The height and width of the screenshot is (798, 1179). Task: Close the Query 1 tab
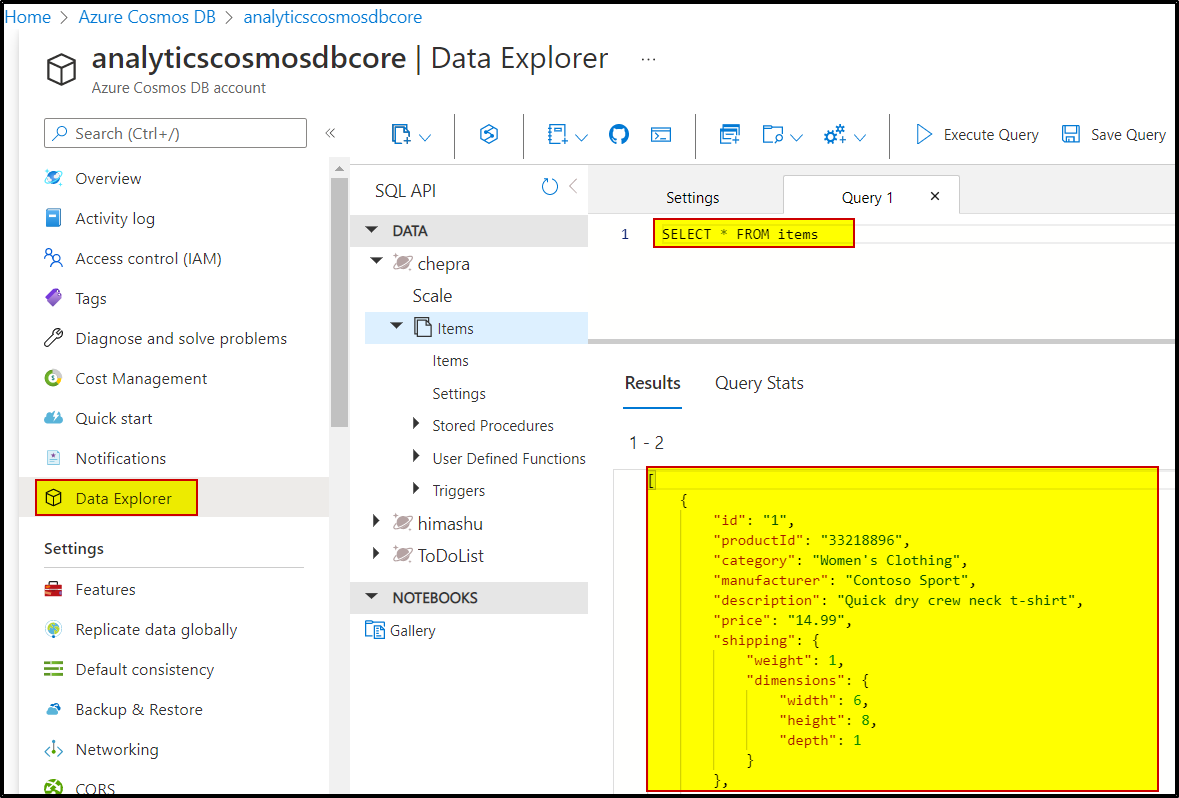coord(935,196)
